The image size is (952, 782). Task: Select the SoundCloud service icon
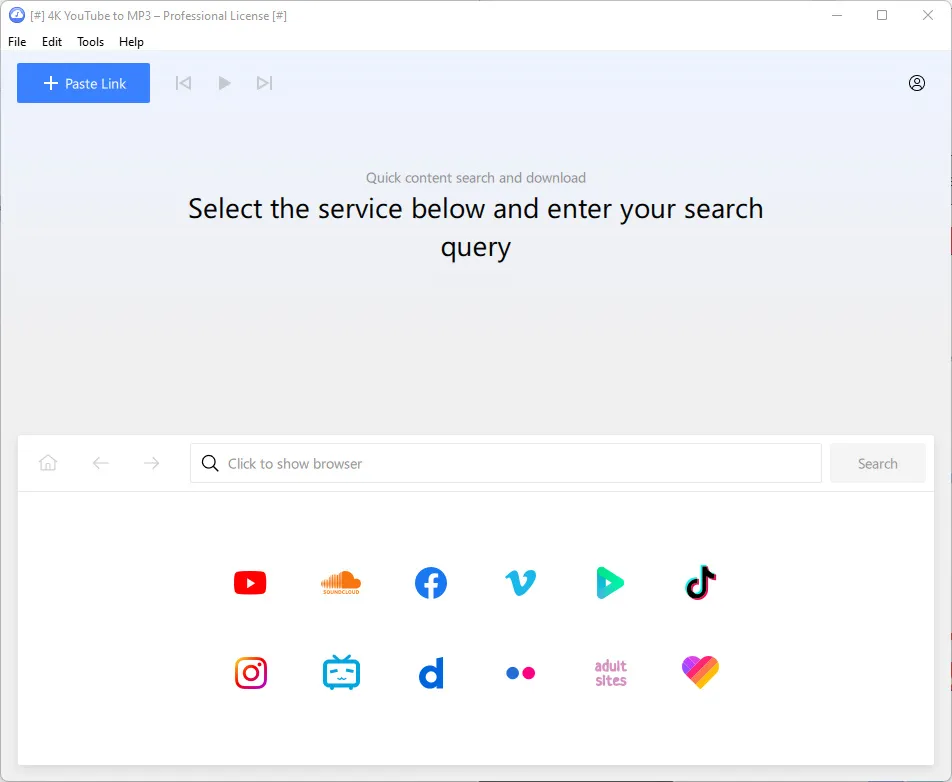point(340,583)
